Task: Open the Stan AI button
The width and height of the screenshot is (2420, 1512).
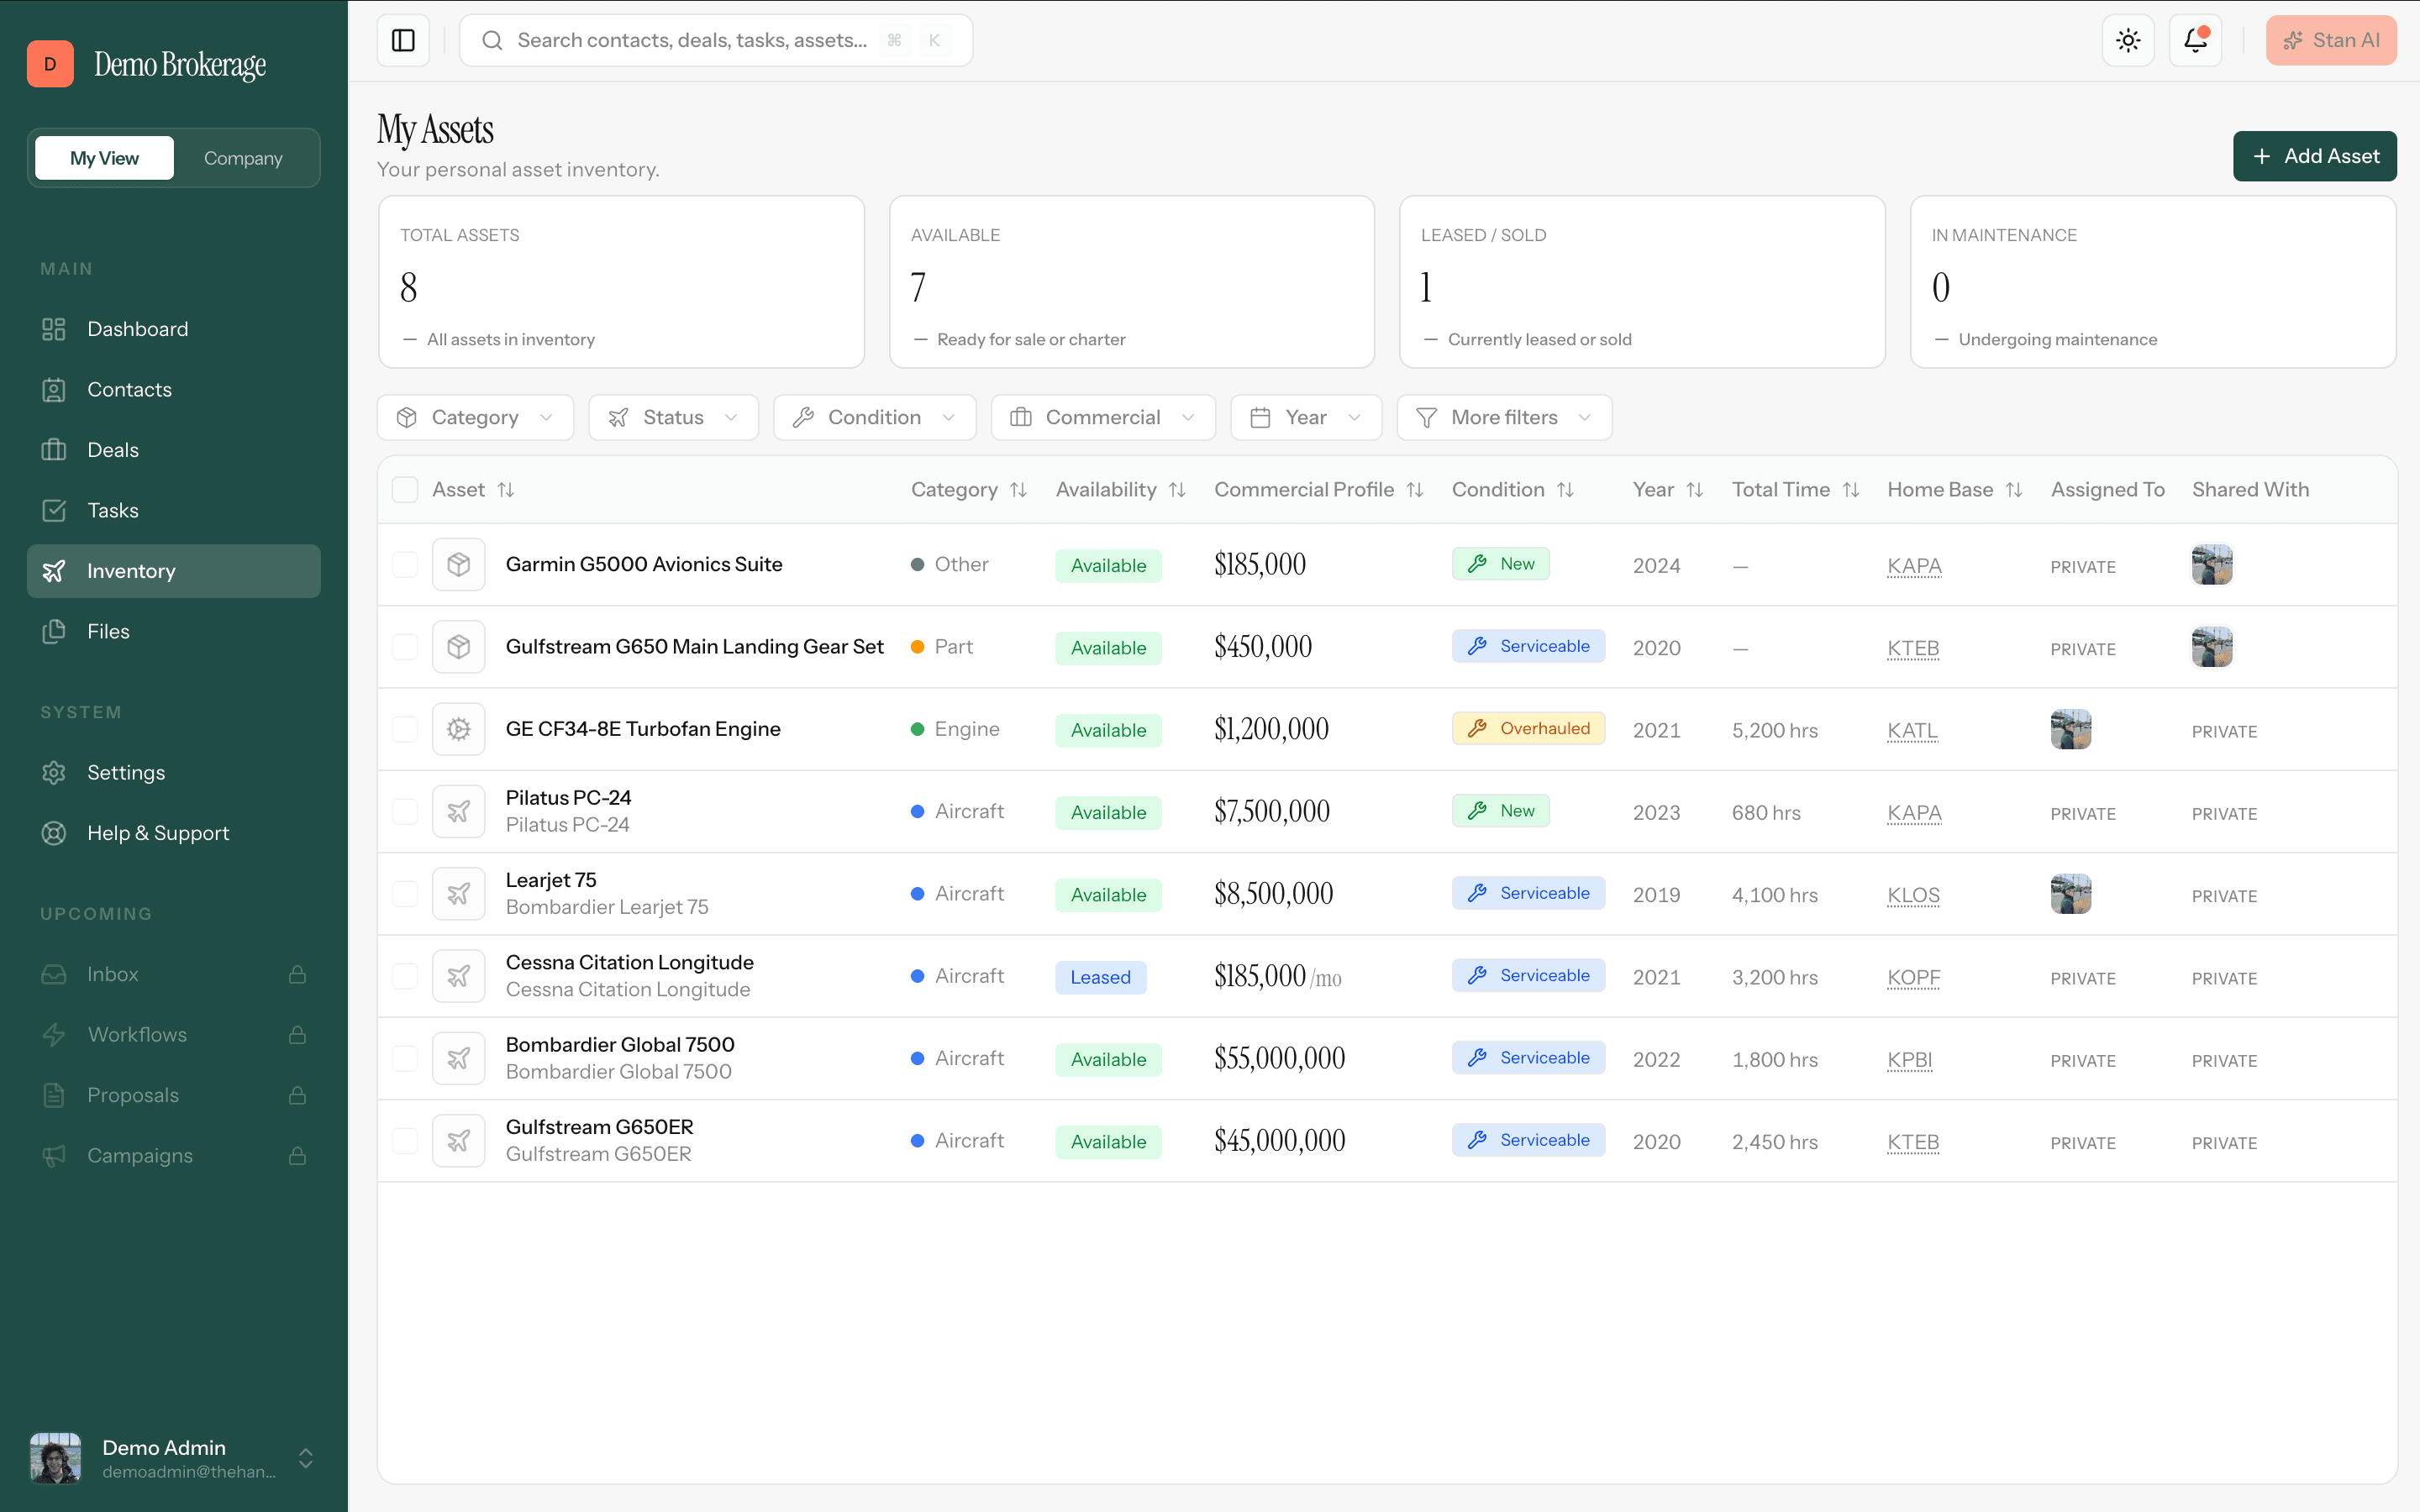Action: (x=2331, y=40)
